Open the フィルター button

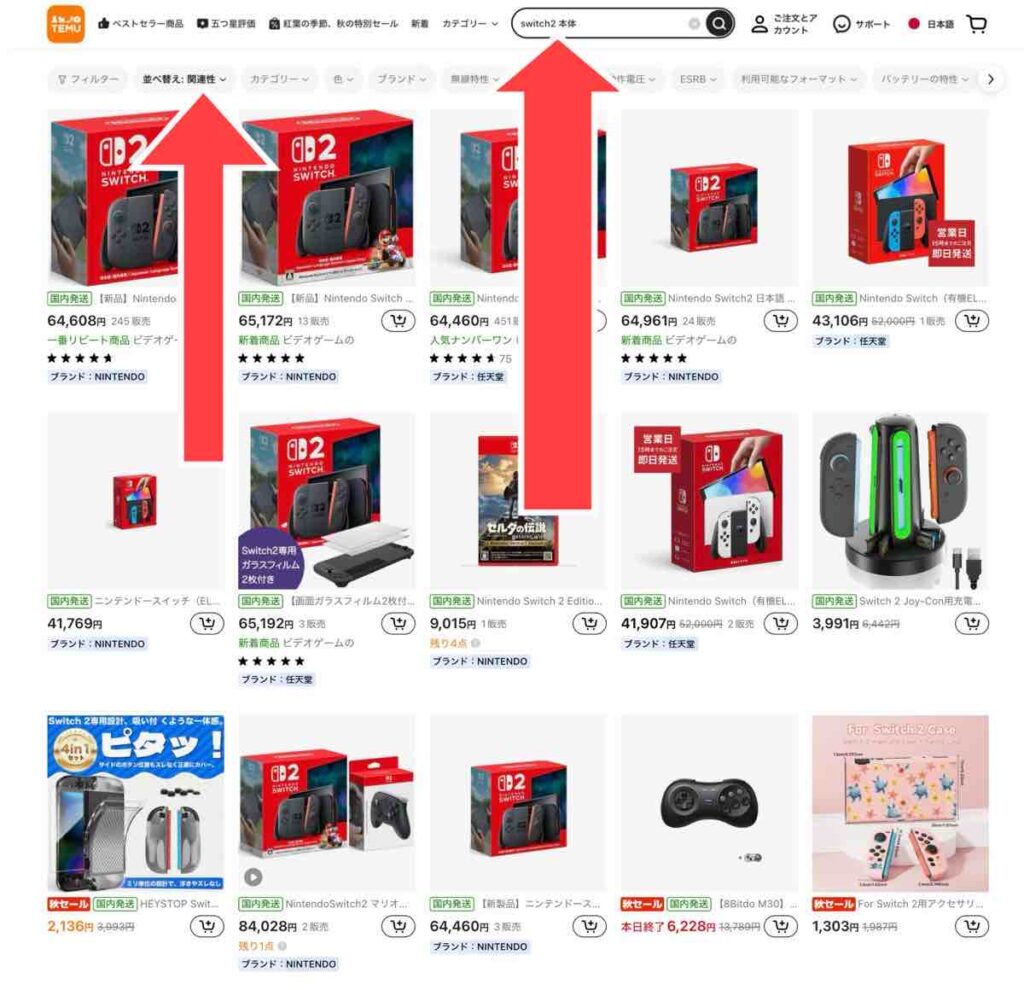pos(88,79)
